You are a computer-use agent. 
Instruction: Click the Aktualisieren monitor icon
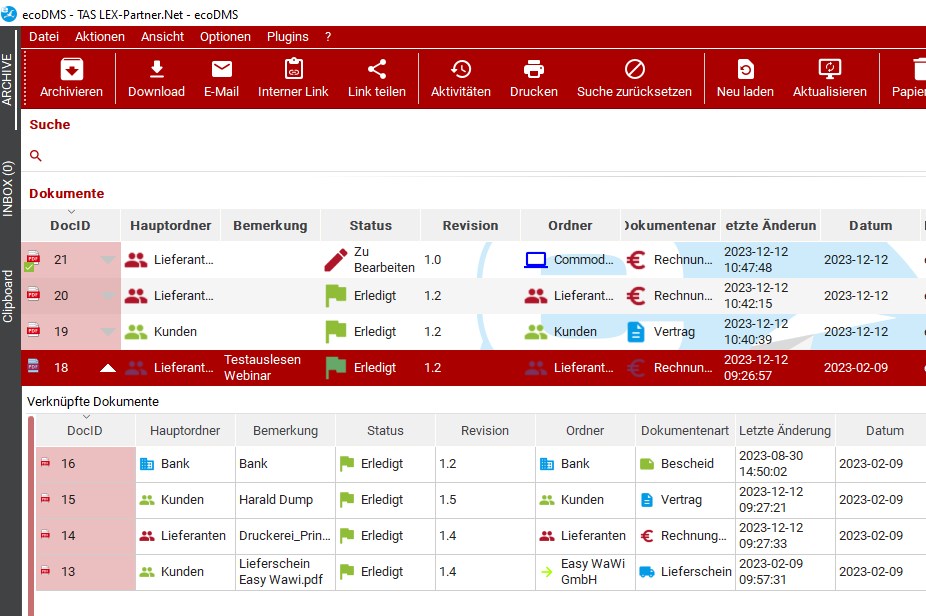click(x=830, y=69)
